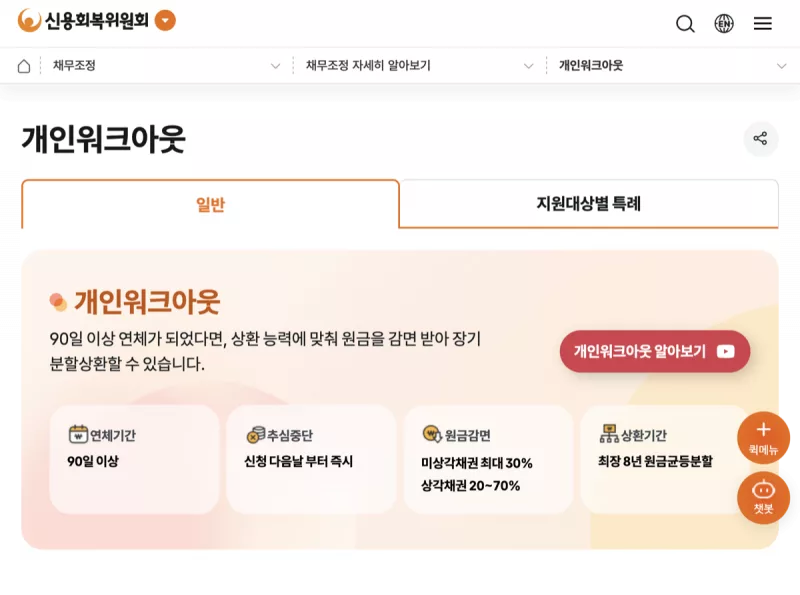Click the 신청 다음날 부터 즉시 text

pyautogui.click(x=298, y=461)
